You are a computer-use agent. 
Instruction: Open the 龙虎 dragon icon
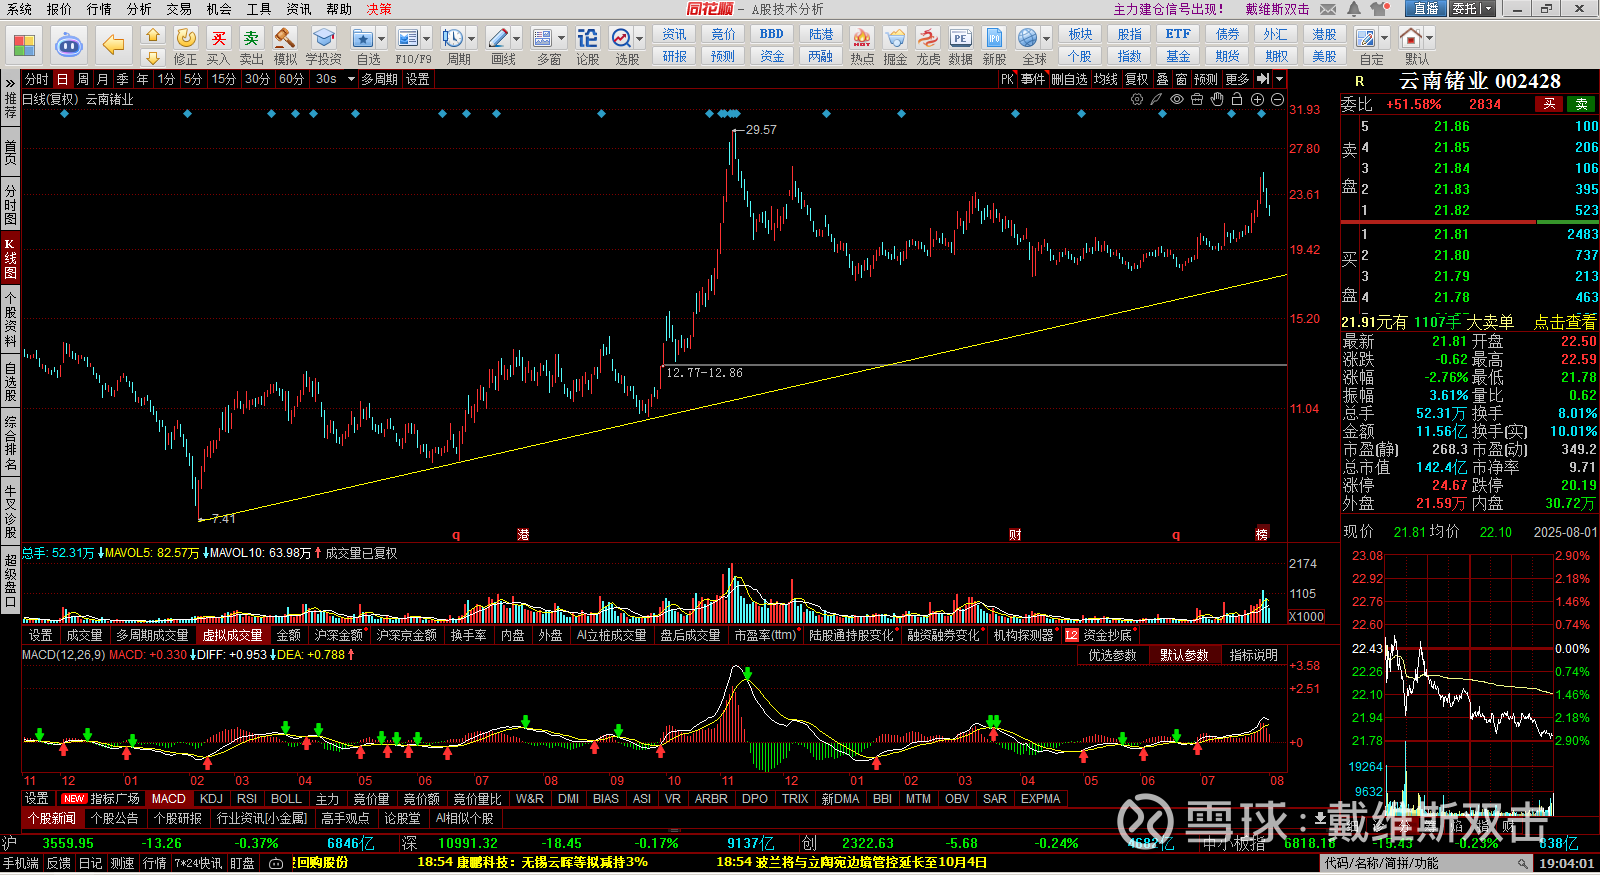[928, 38]
